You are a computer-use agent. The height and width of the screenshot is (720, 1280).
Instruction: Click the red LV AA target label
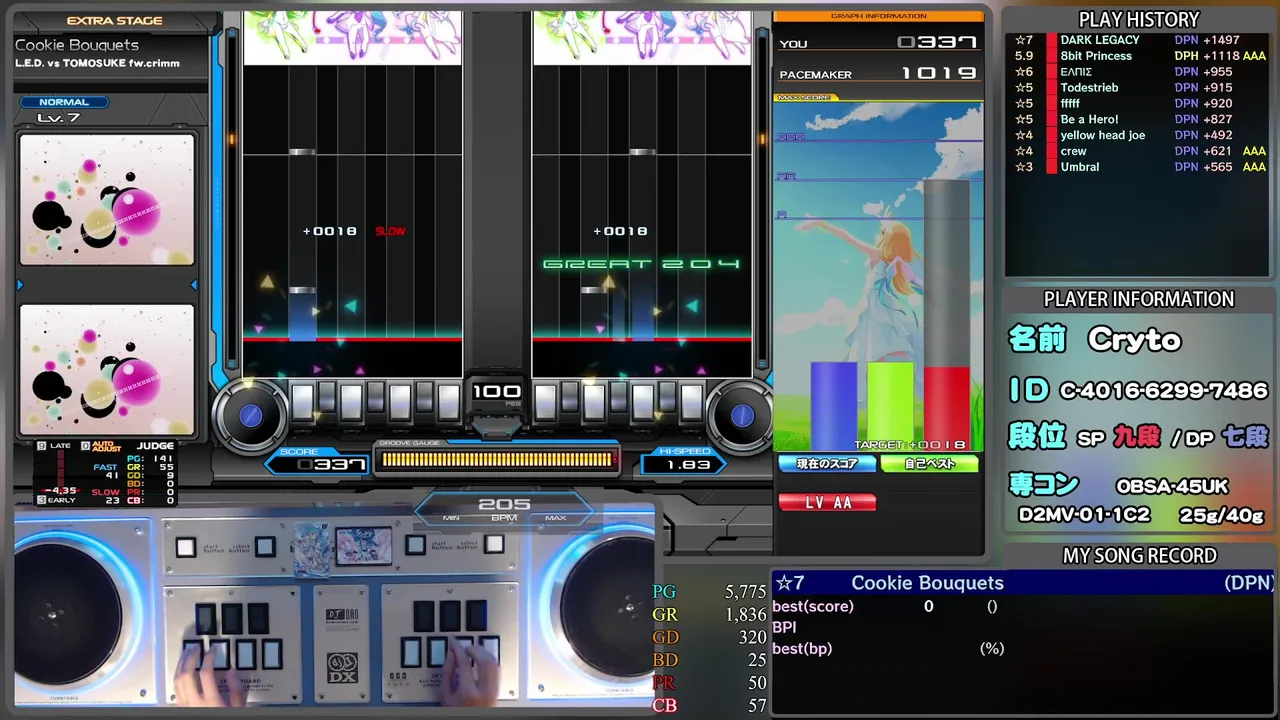coord(827,502)
